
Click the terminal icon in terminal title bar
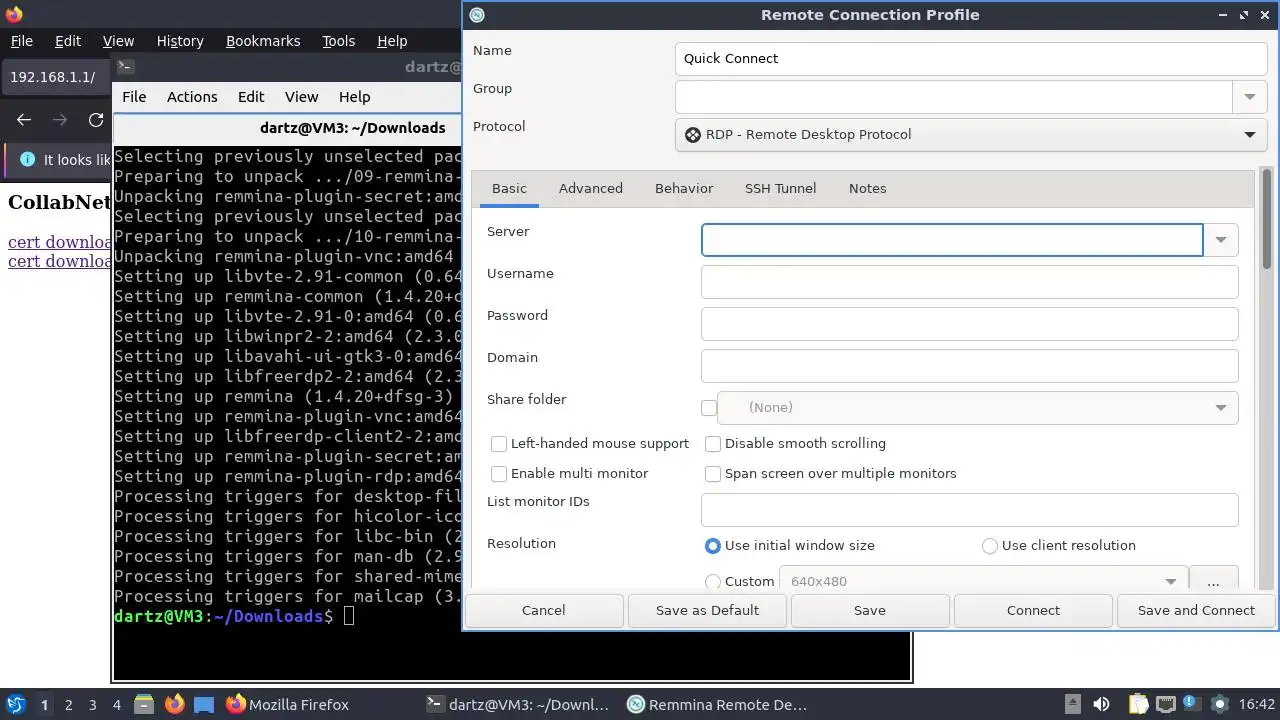click(x=125, y=67)
